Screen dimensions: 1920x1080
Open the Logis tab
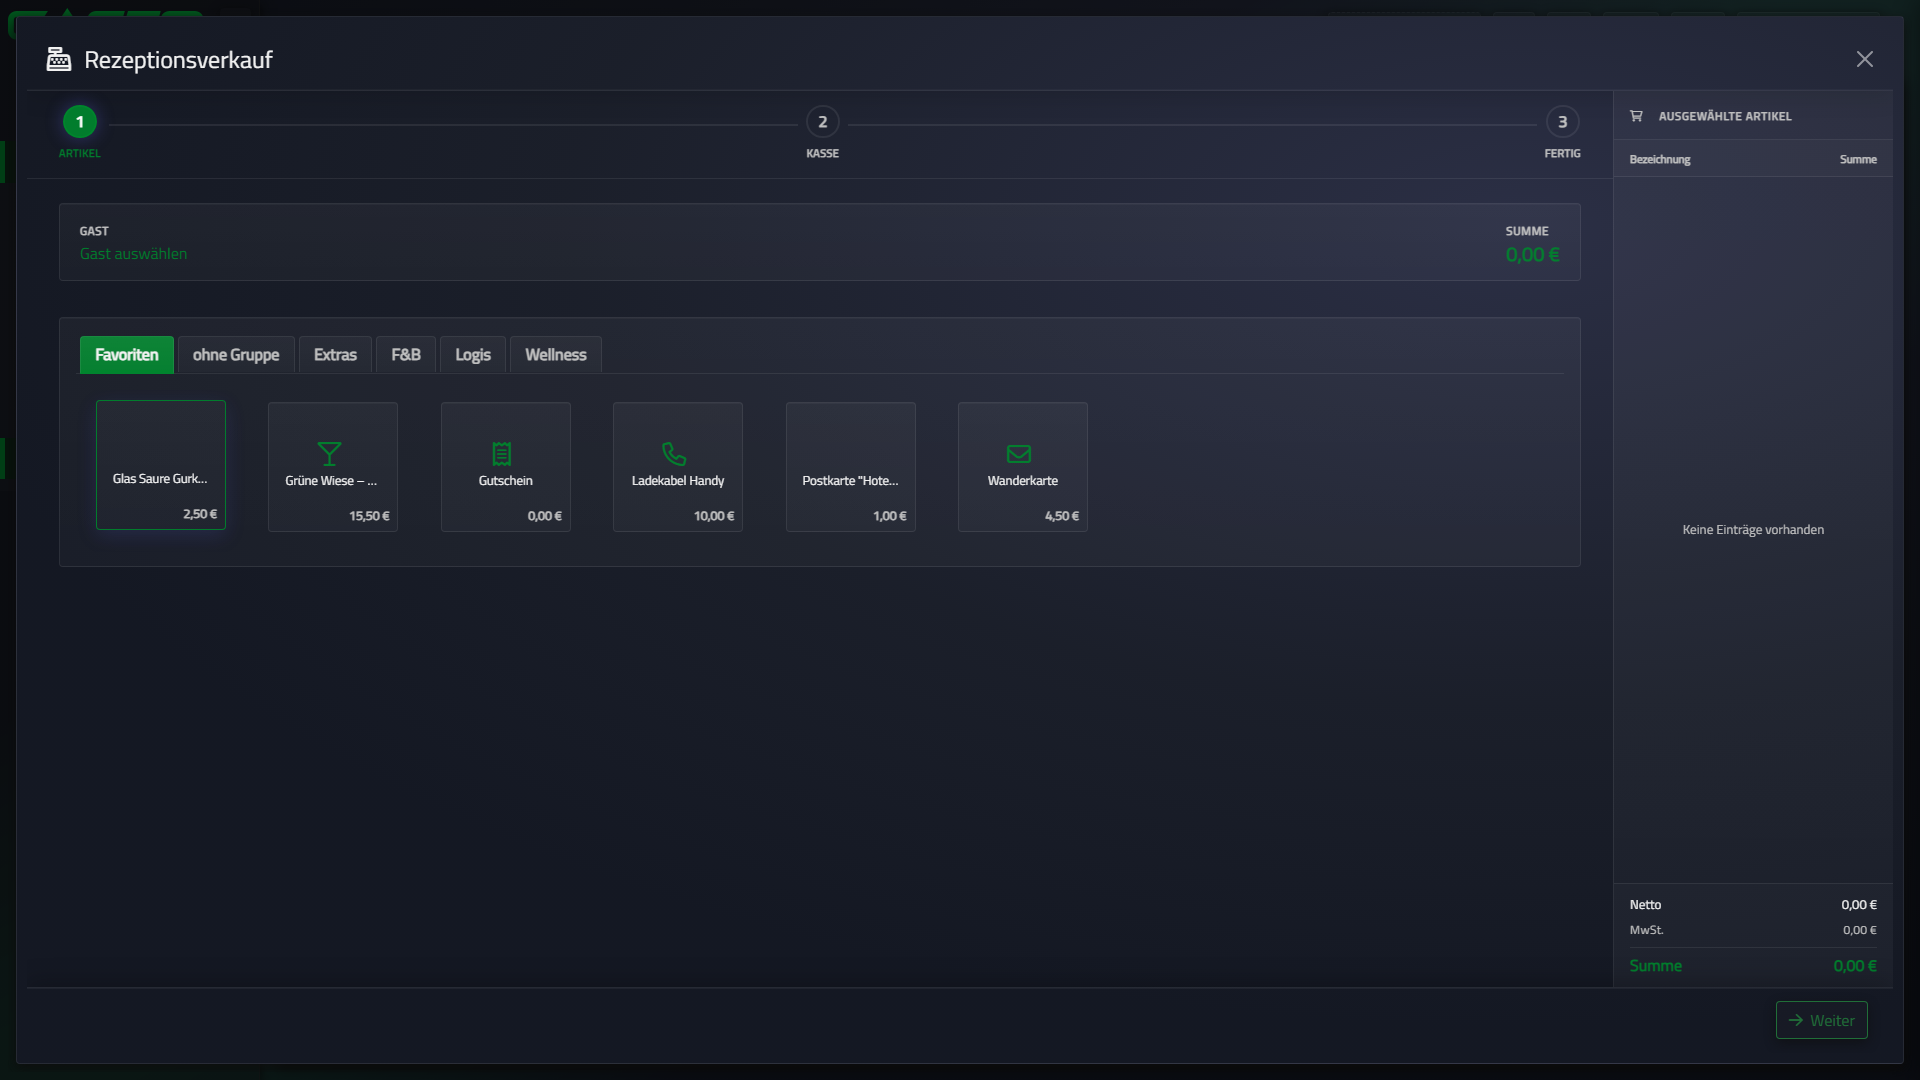[x=473, y=355]
